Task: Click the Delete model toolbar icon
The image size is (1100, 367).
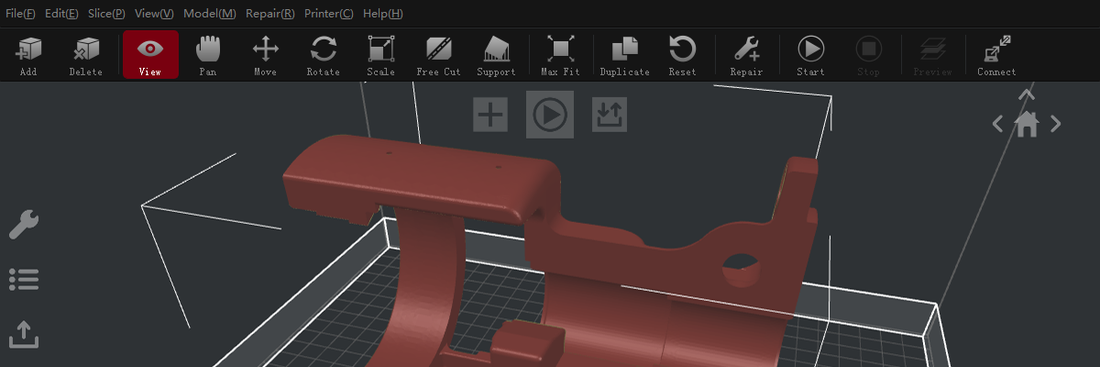Action: pyautogui.click(x=86, y=55)
